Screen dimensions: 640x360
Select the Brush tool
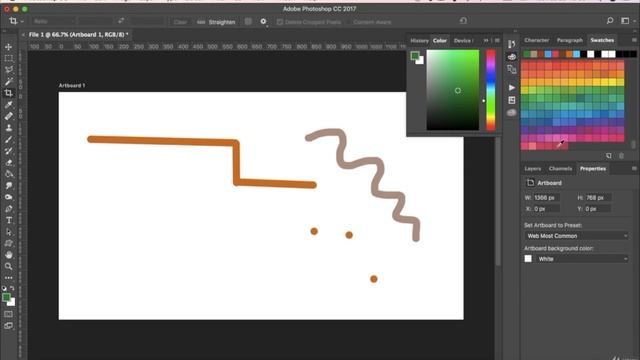click(9, 139)
